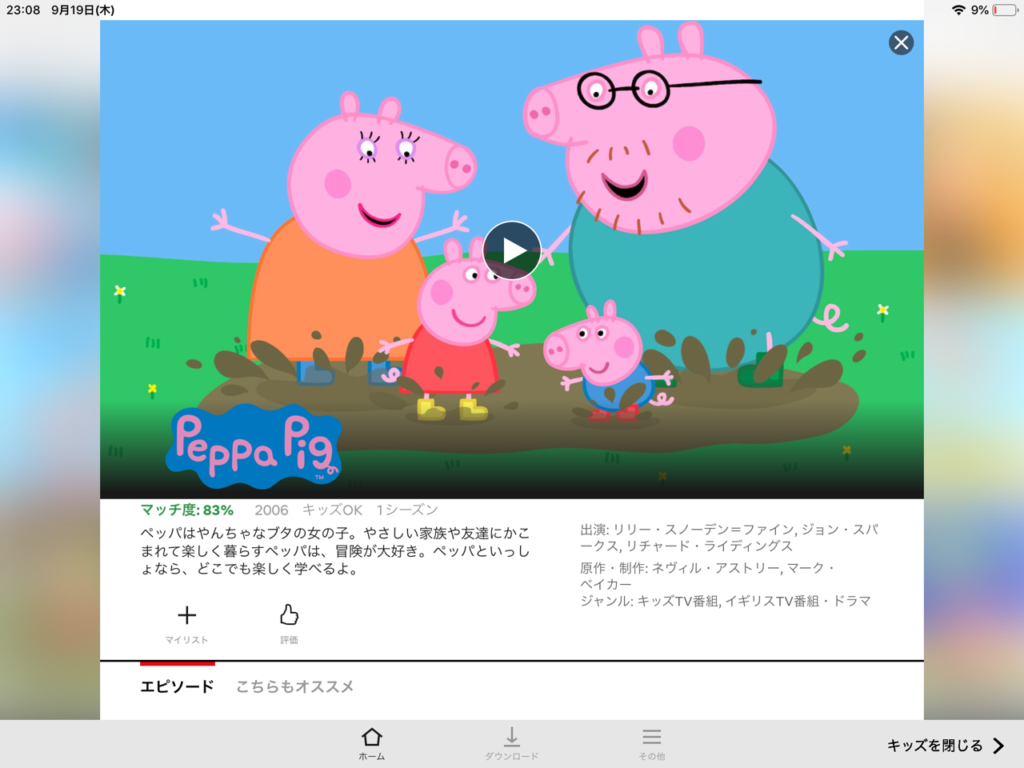1024x768 pixels.
Task: Select キッズTV番組 genre link
Action: pyautogui.click(x=677, y=601)
